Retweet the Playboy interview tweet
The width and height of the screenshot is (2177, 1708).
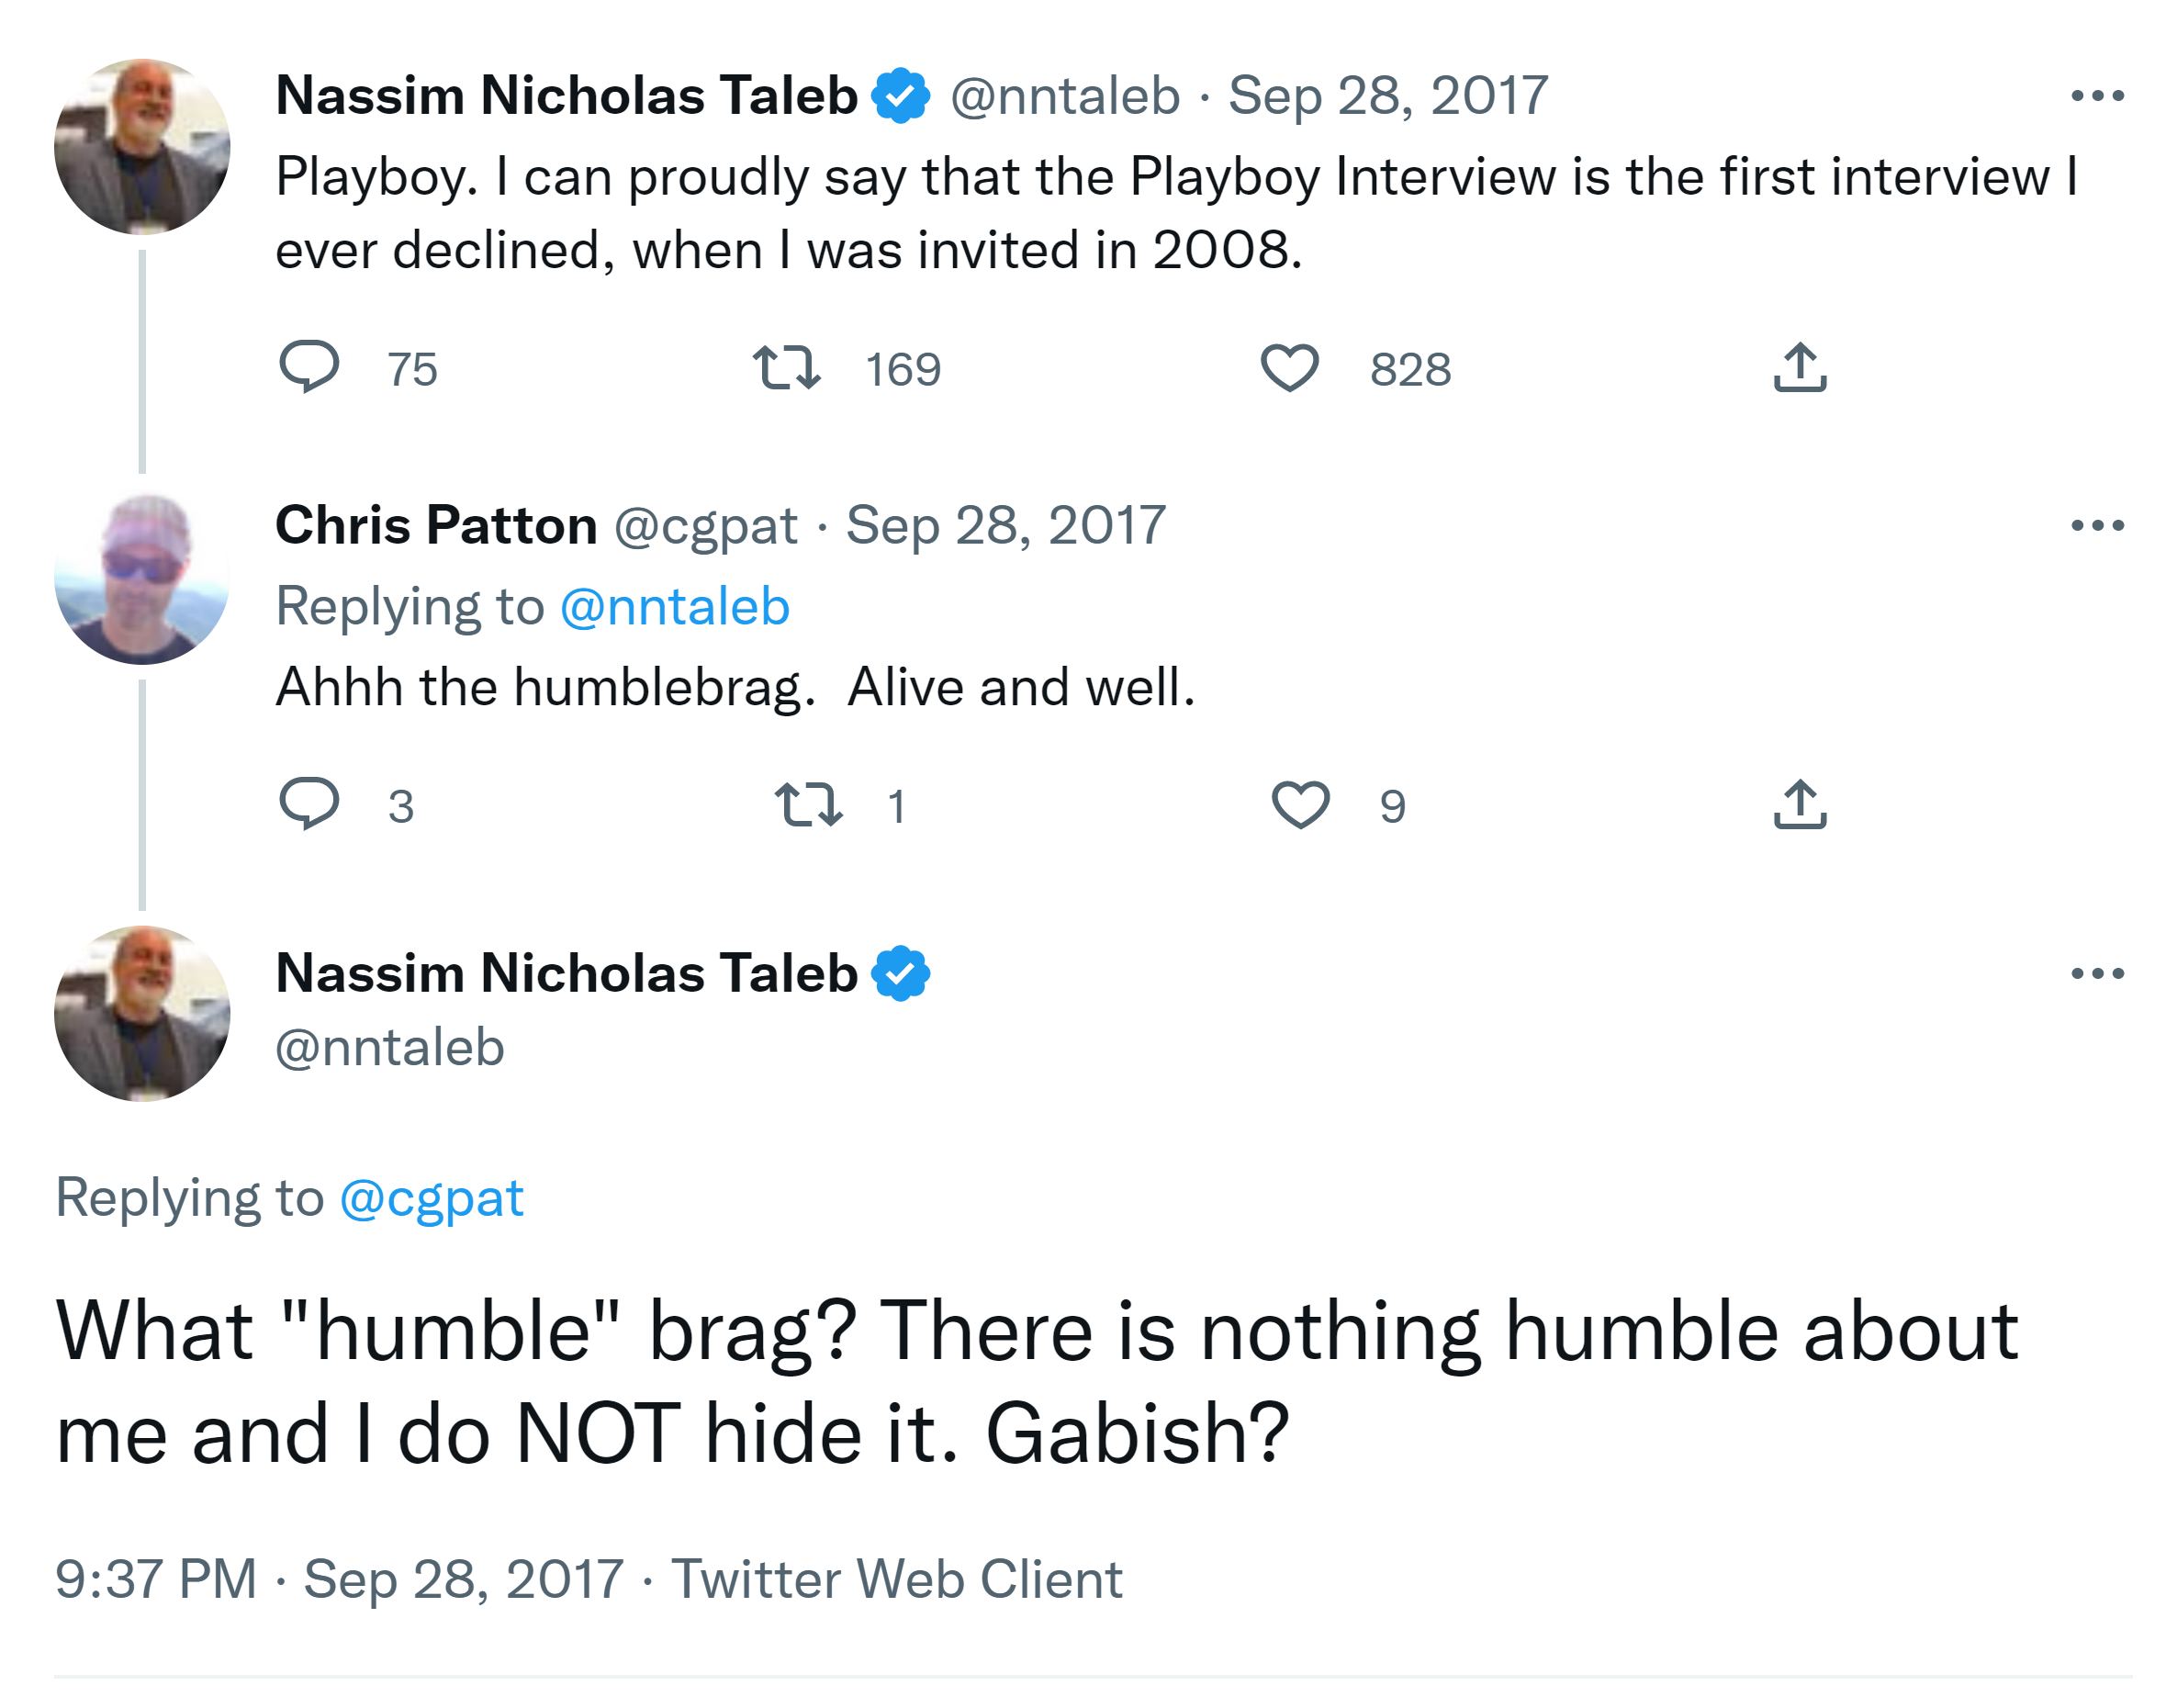pyautogui.click(x=787, y=367)
